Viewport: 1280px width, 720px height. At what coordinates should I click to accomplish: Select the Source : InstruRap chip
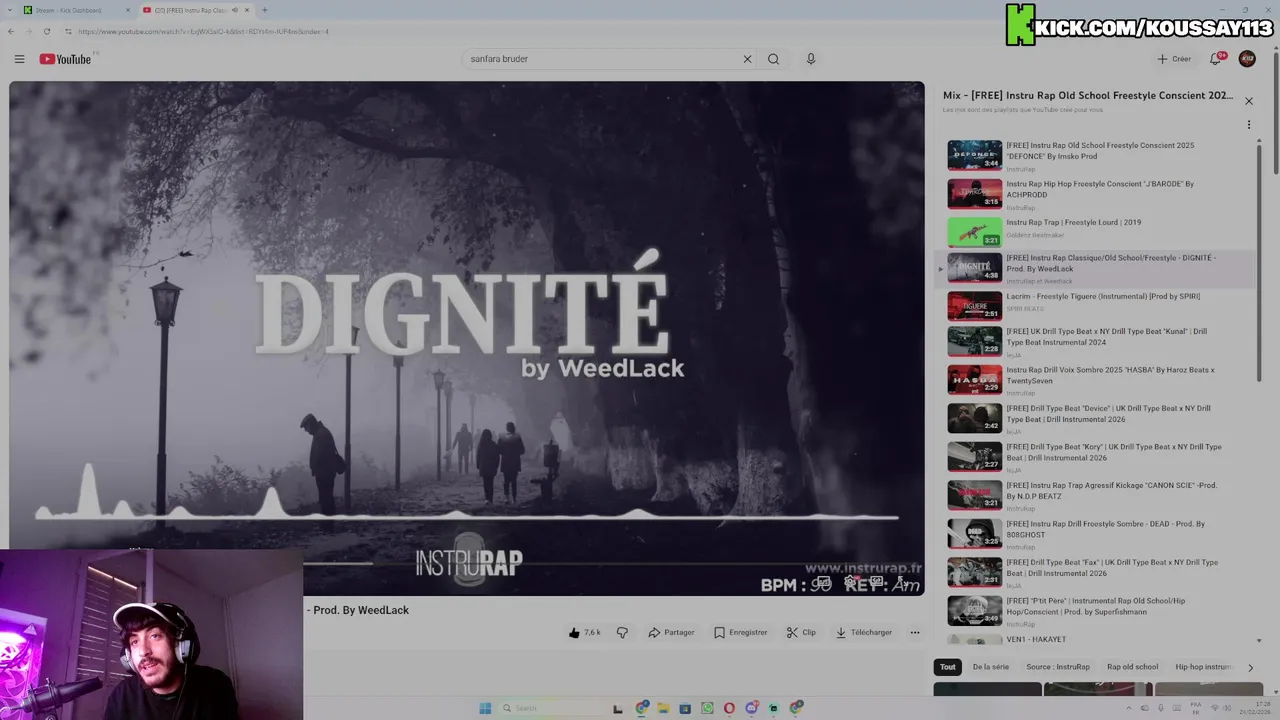tap(1058, 667)
